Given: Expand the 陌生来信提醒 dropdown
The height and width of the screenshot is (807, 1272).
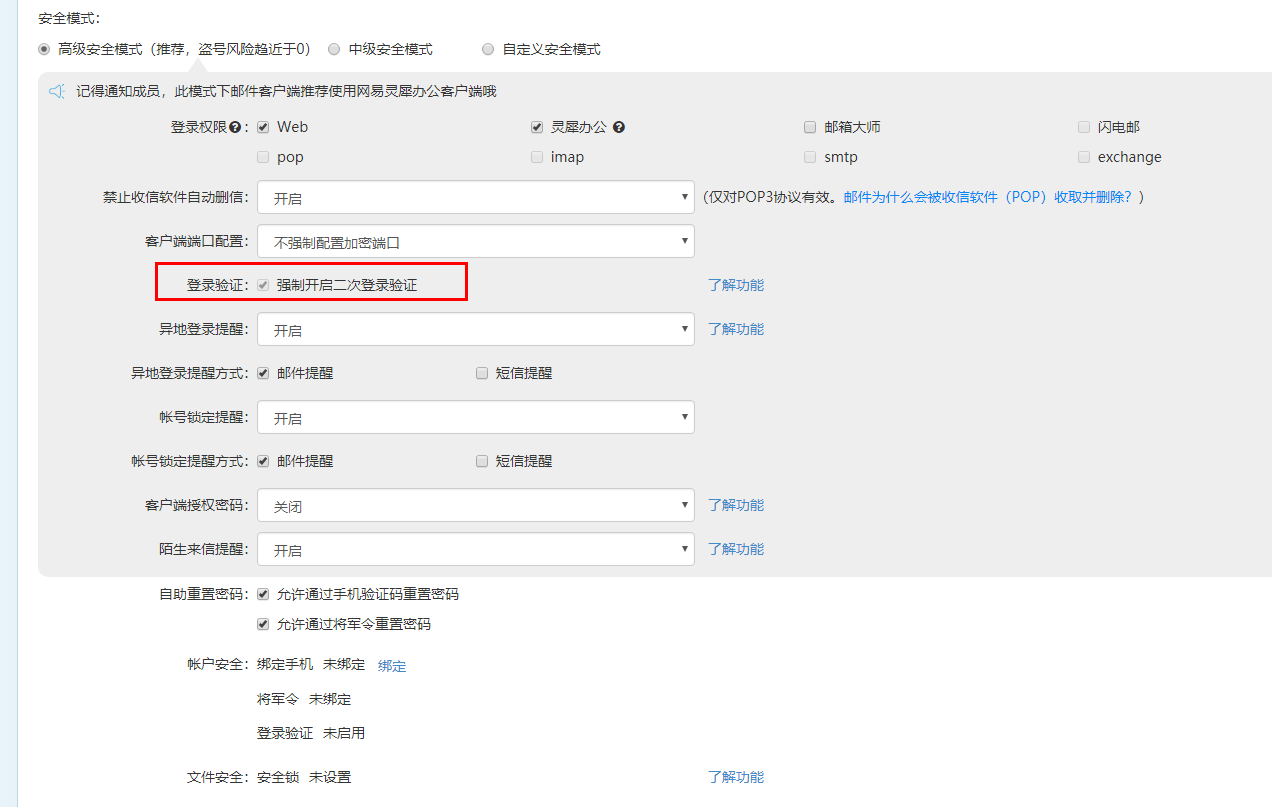Looking at the screenshot, I should [x=475, y=549].
